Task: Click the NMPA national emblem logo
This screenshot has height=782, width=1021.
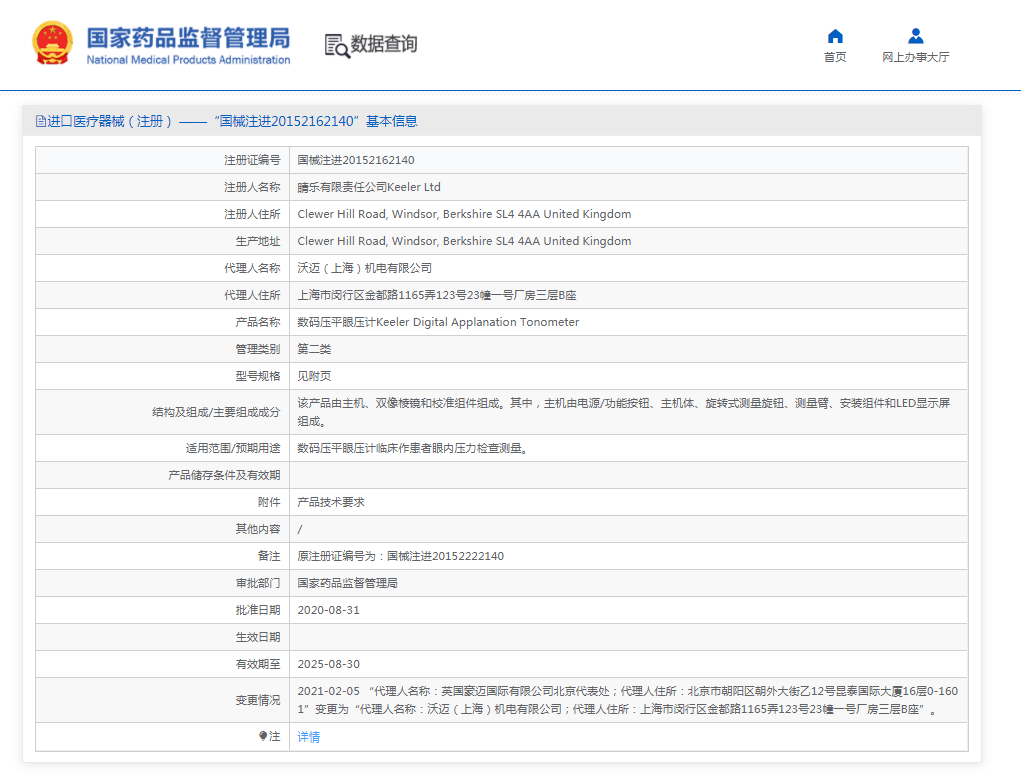Action: [50, 42]
